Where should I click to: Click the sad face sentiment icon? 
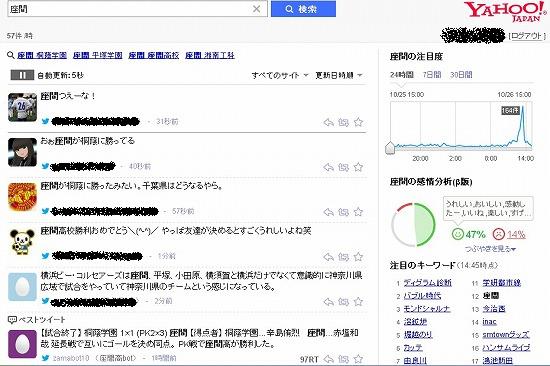pos(498,234)
